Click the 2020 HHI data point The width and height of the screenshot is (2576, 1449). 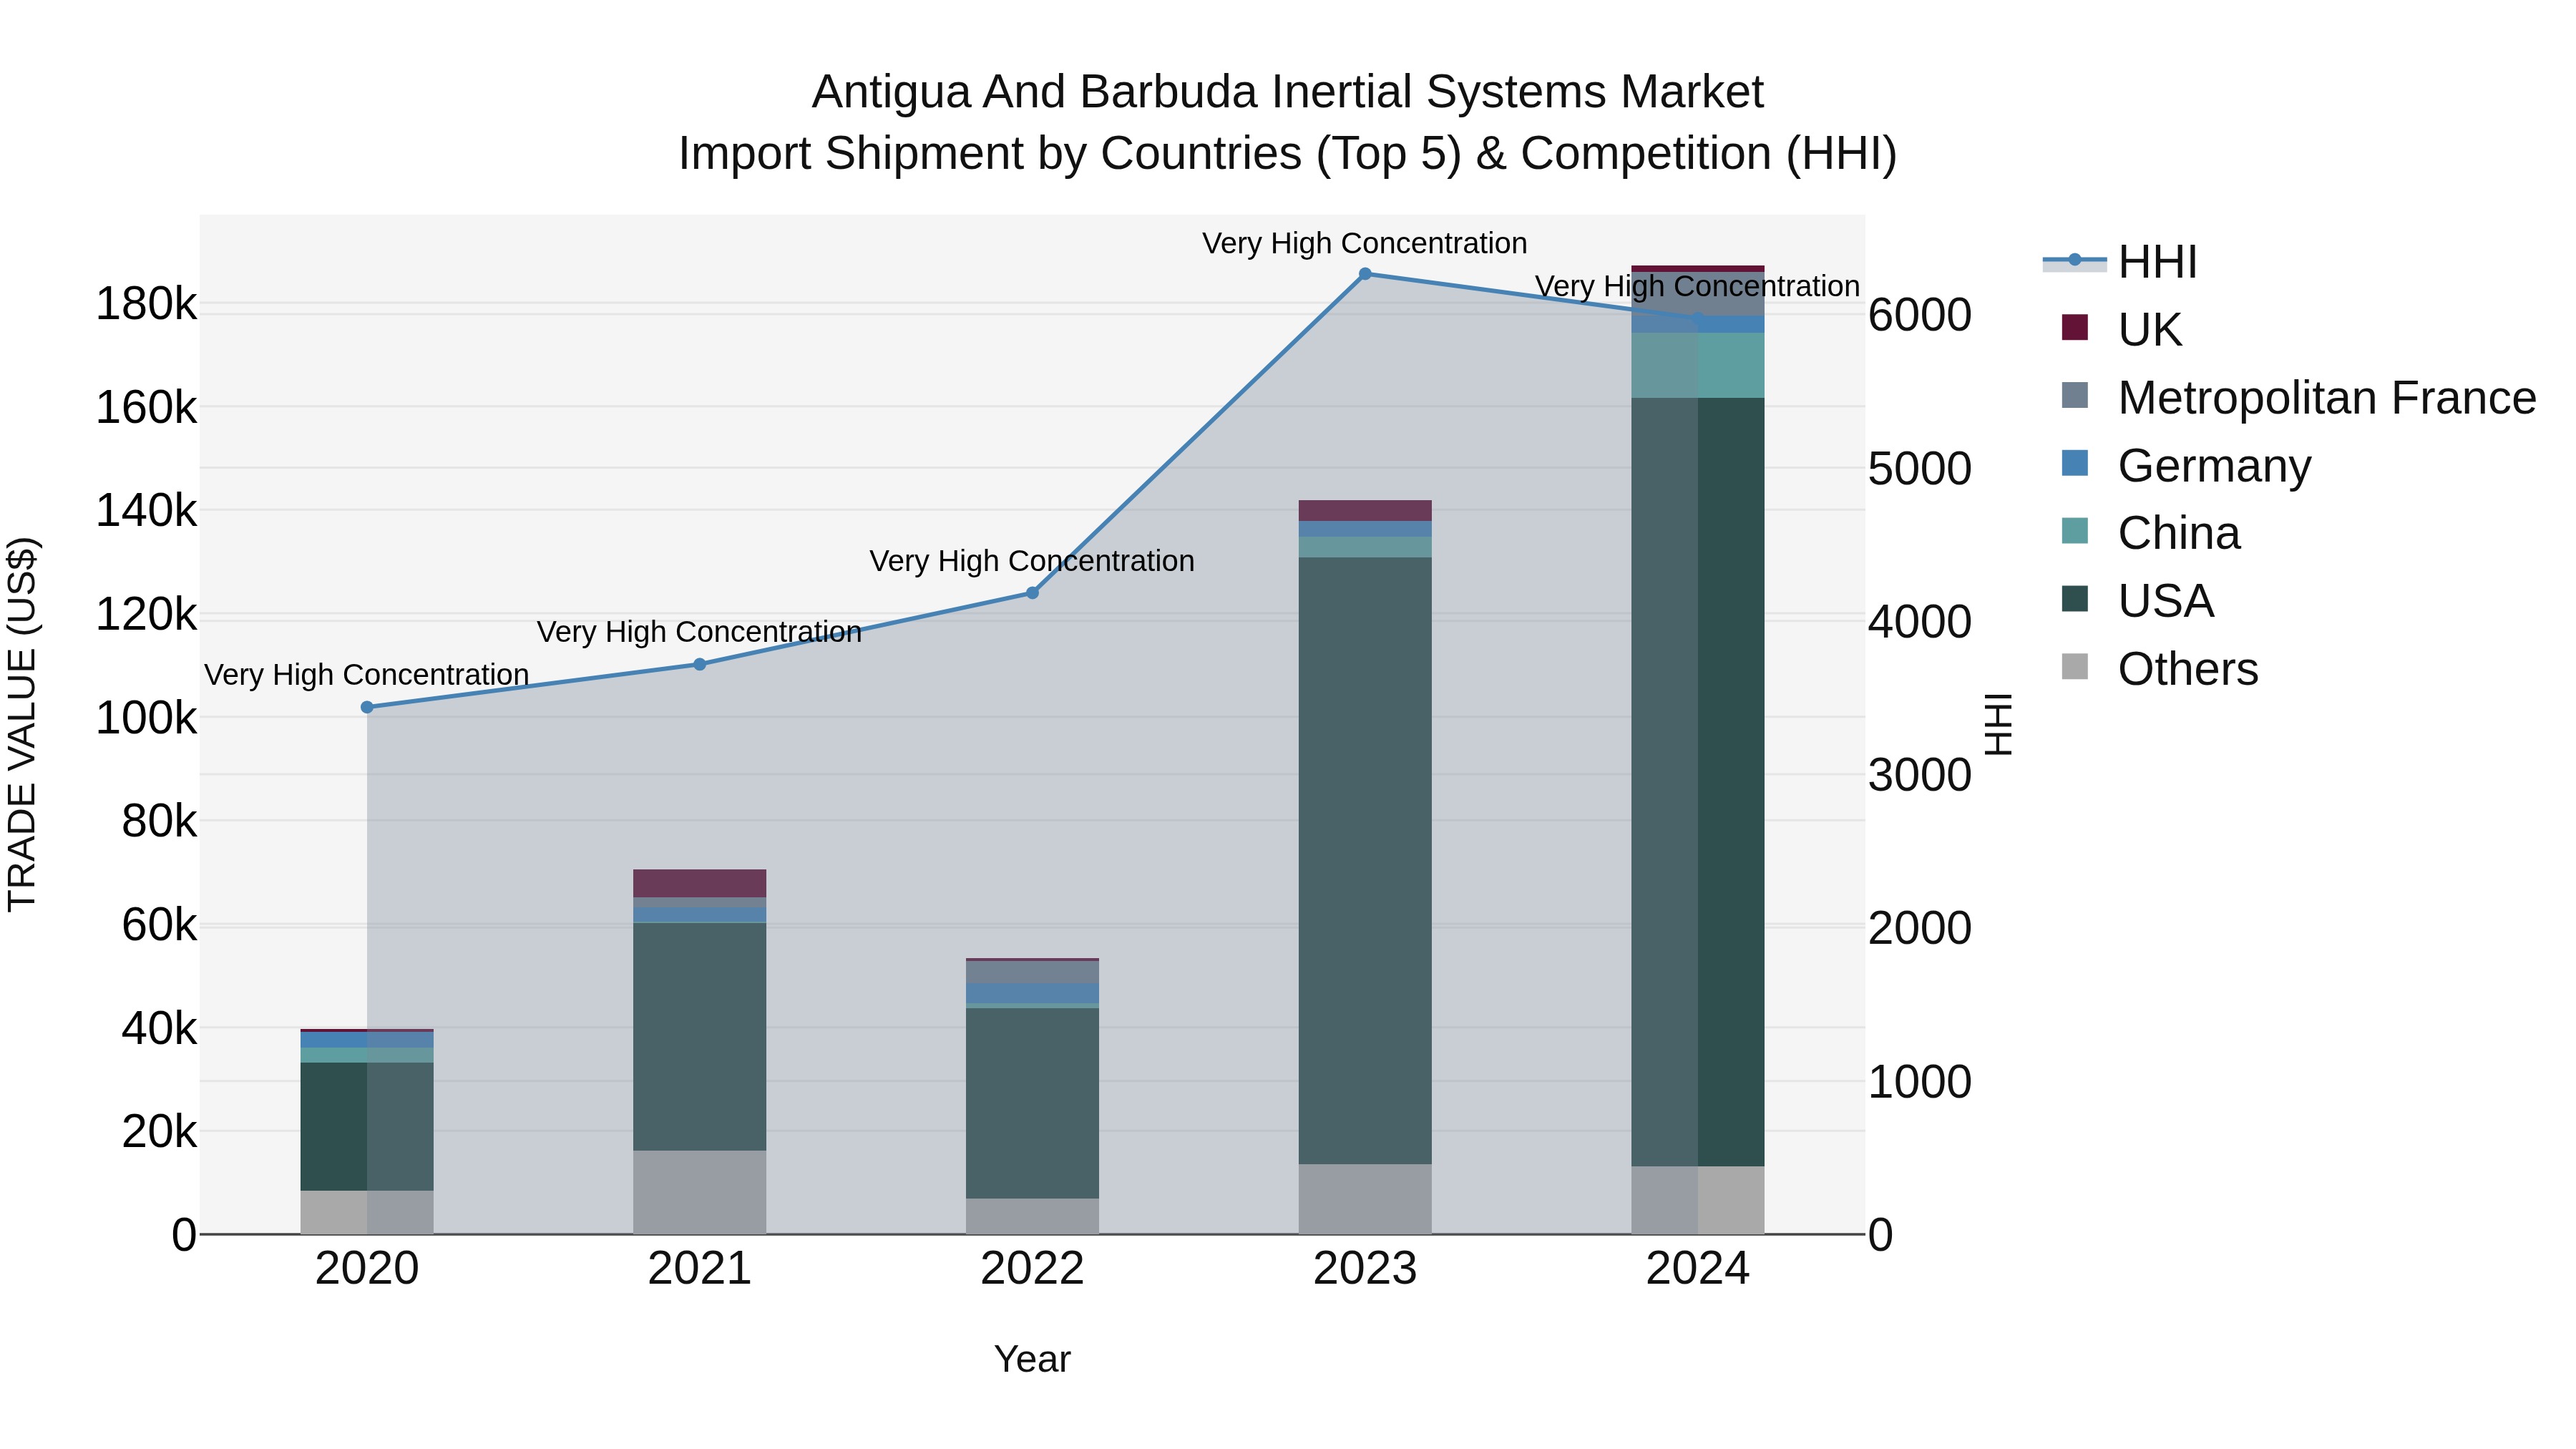point(367,707)
